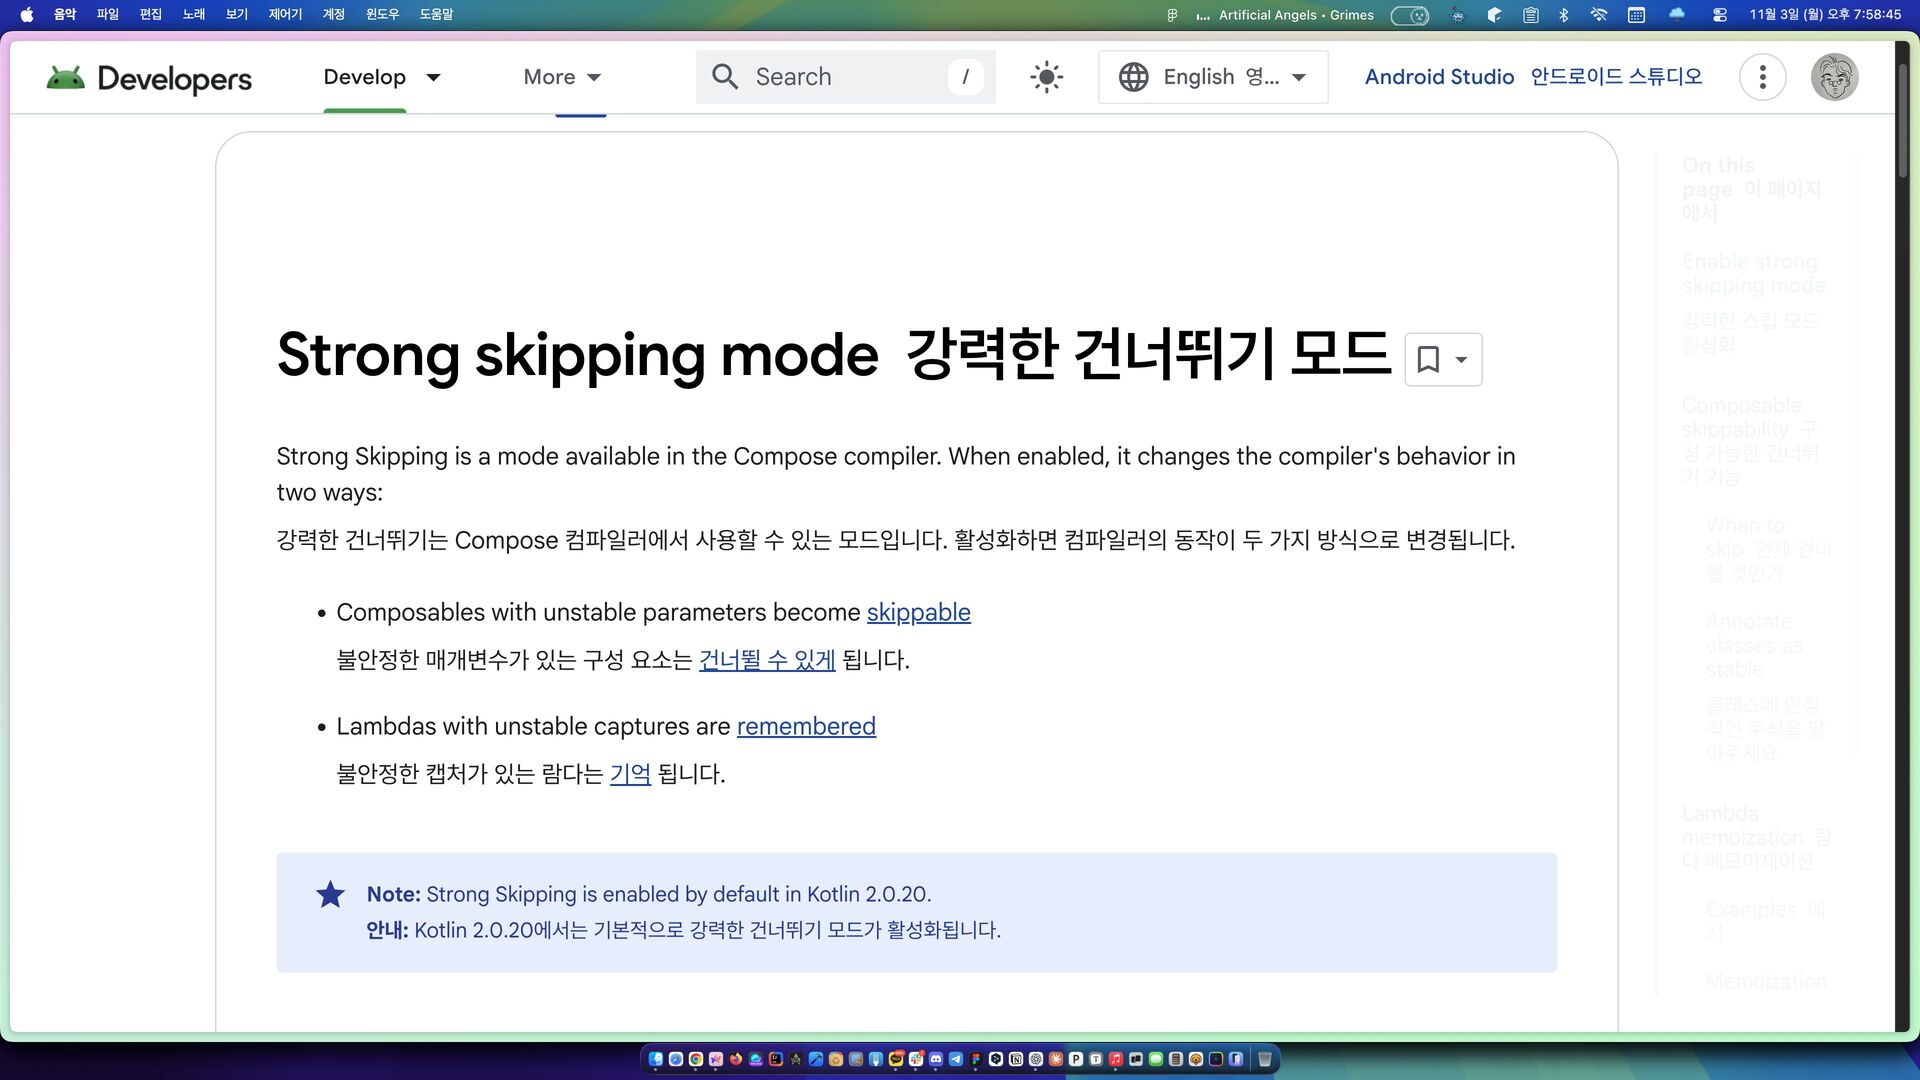Click the search magnifier icon
Screen dimensions: 1920x1080
725,77
